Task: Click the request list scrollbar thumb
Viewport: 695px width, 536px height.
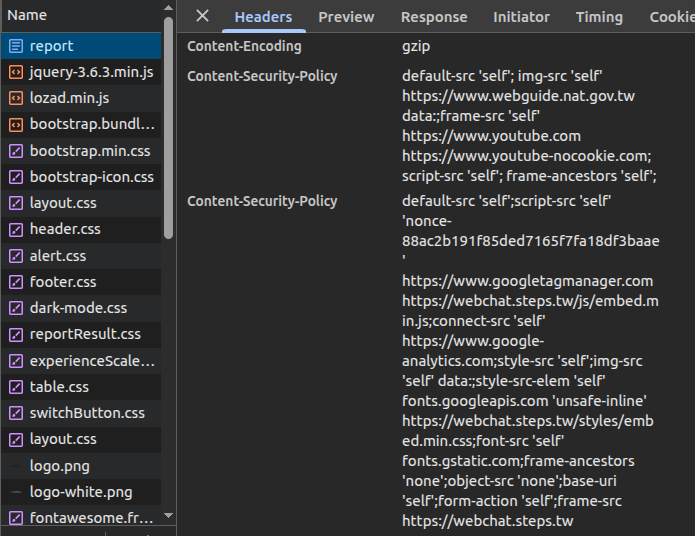Action: 168,128
